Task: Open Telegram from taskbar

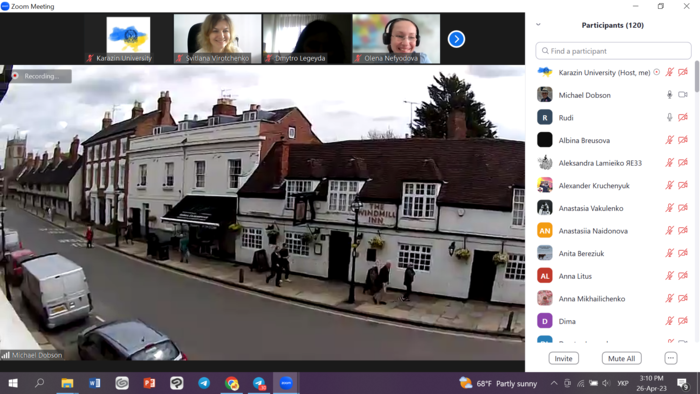Action: pyautogui.click(x=204, y=383)
